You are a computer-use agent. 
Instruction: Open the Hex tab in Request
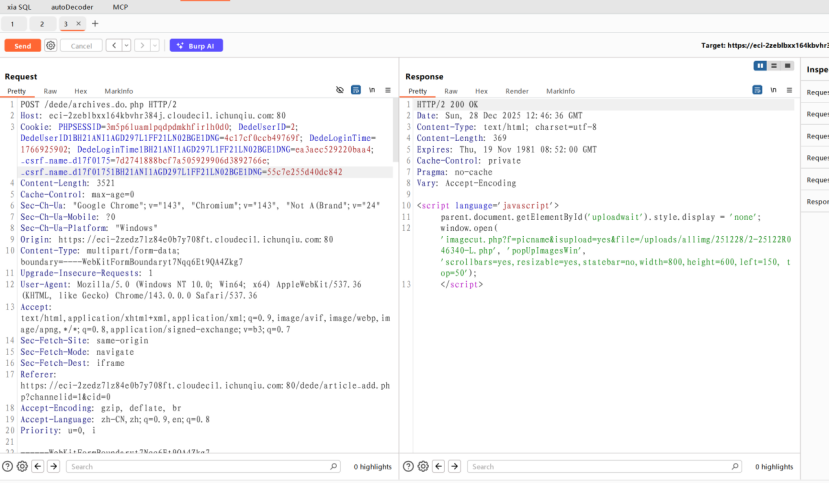[x=80, y=91]
